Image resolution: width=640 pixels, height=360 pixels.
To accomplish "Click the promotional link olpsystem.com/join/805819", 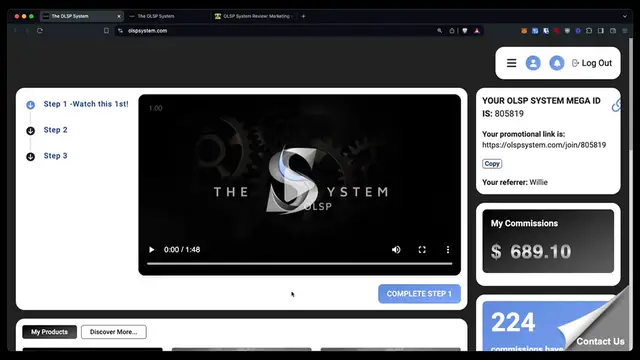I will click(544, 145).
